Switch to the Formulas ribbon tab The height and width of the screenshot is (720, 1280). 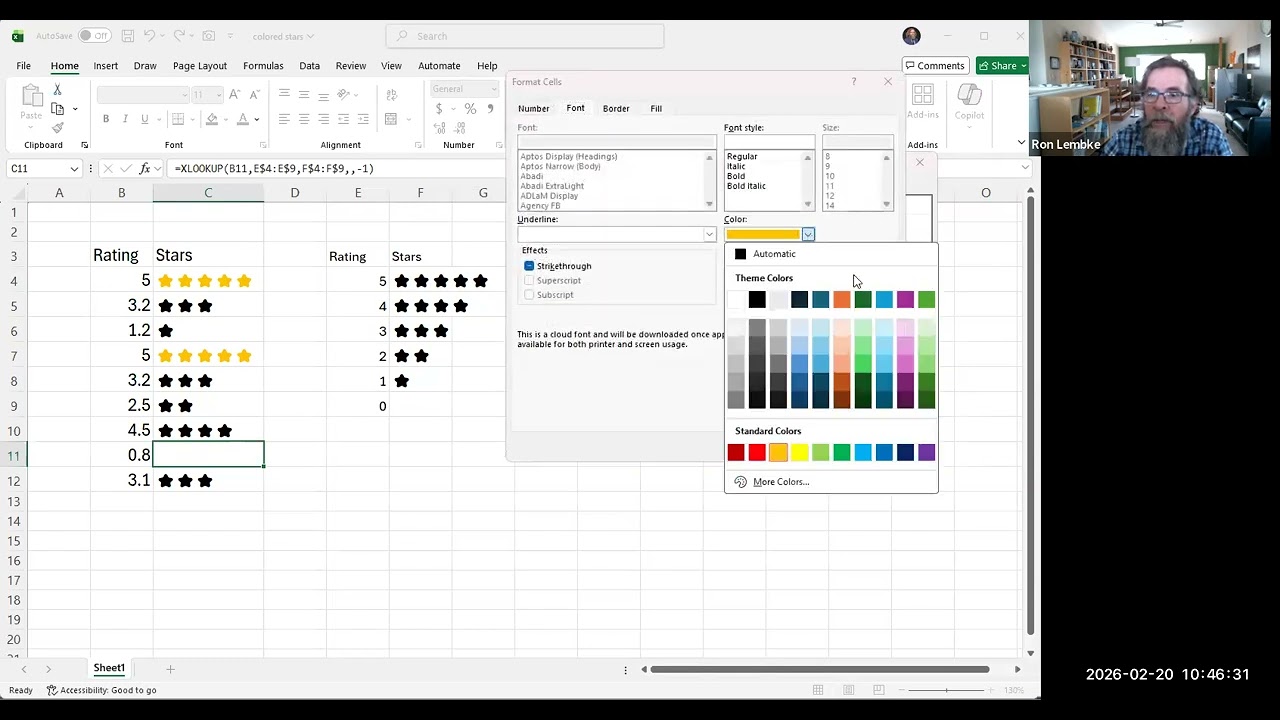tap(263, 66)
